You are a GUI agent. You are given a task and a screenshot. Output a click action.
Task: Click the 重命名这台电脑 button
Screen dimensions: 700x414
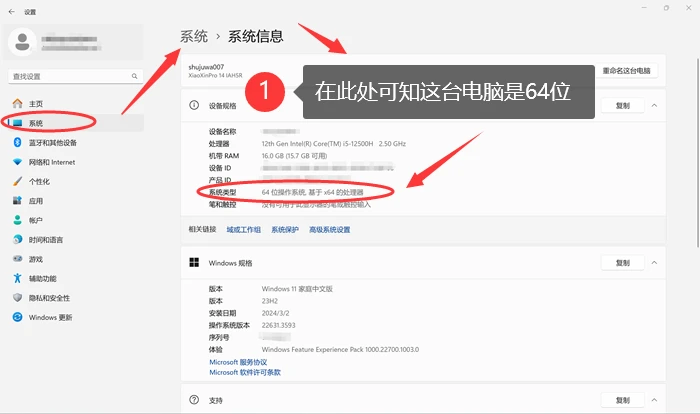[x=626, y=71]
